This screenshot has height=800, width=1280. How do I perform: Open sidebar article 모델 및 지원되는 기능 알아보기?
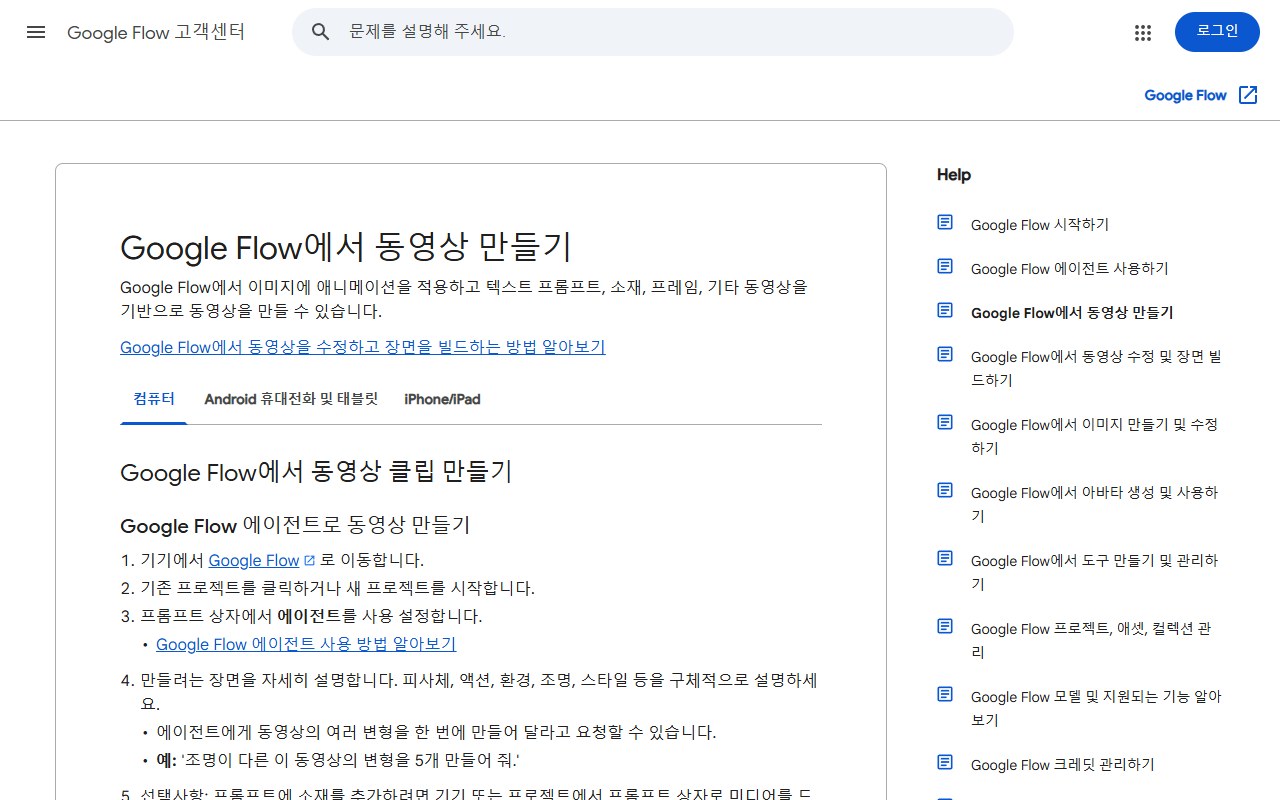1096,708
